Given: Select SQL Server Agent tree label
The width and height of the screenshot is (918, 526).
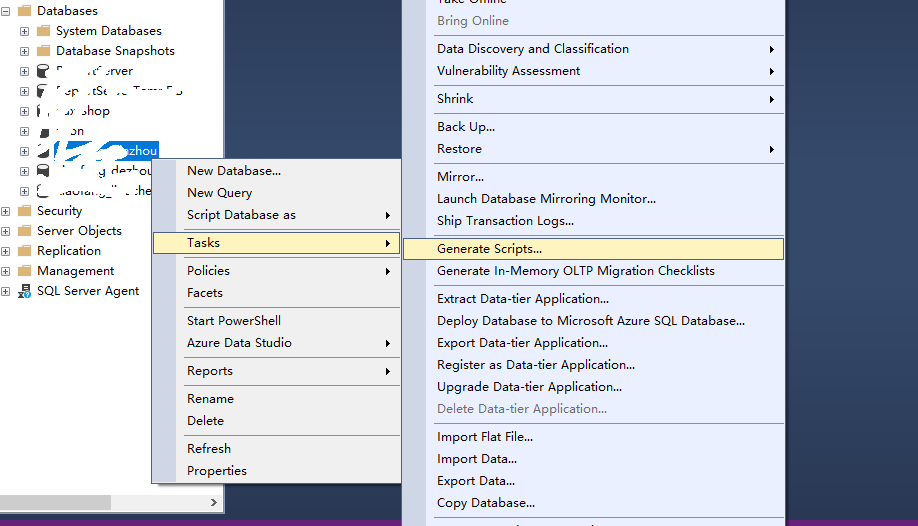Looking at the screenshot, I should [x=88, y=291].
